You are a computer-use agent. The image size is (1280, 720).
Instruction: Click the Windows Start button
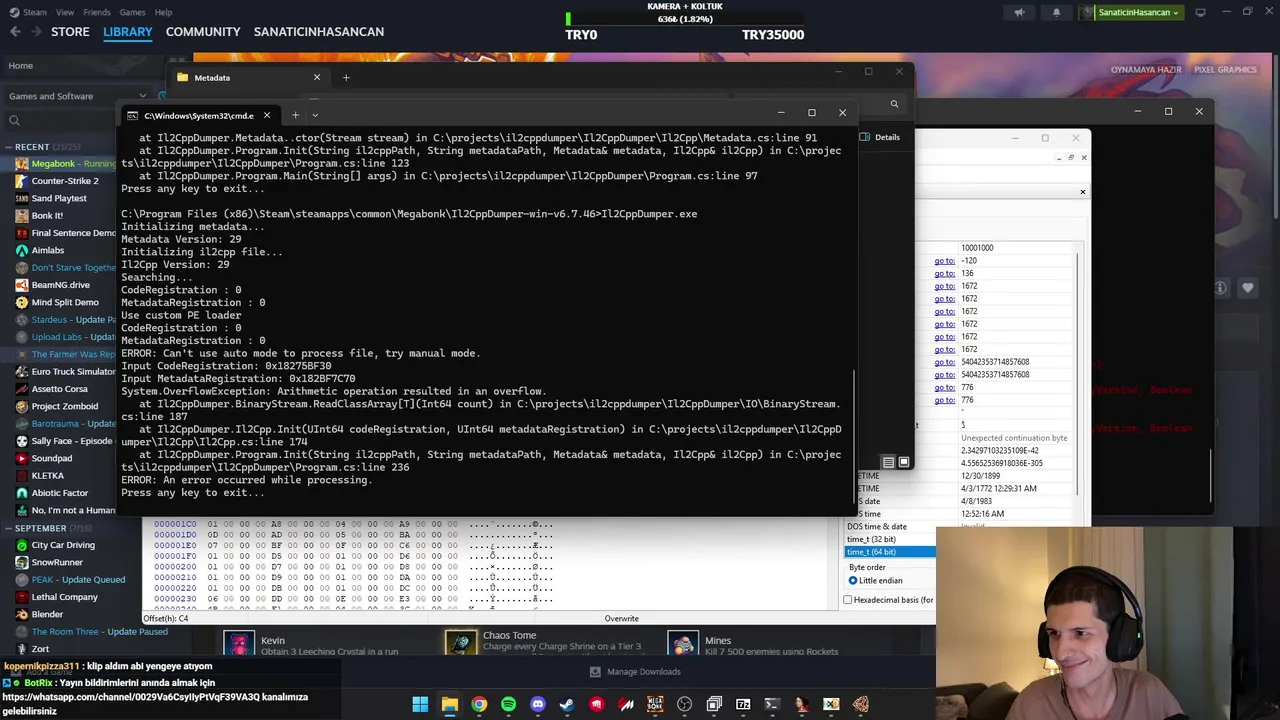[x=420, y=704]
